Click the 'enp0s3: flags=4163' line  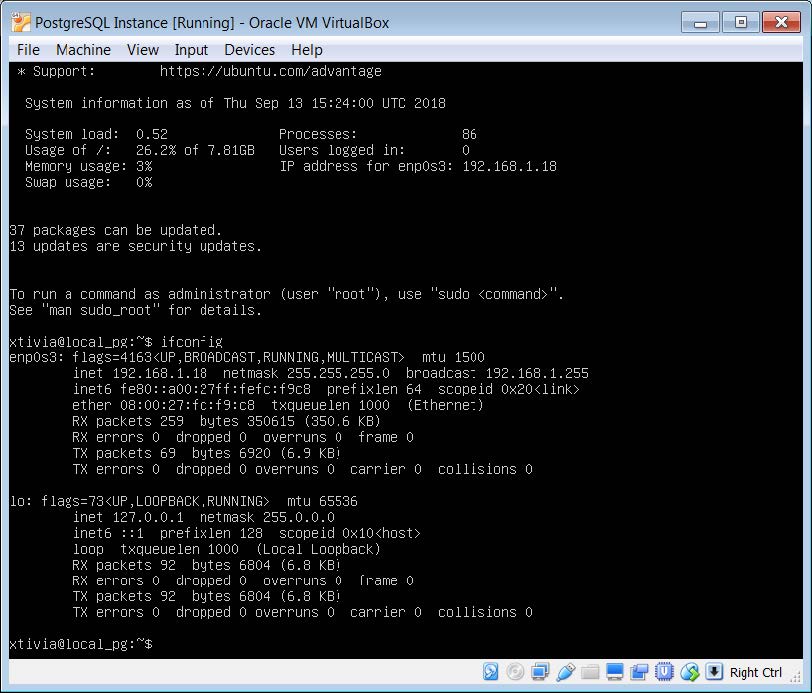pos(247,357)
